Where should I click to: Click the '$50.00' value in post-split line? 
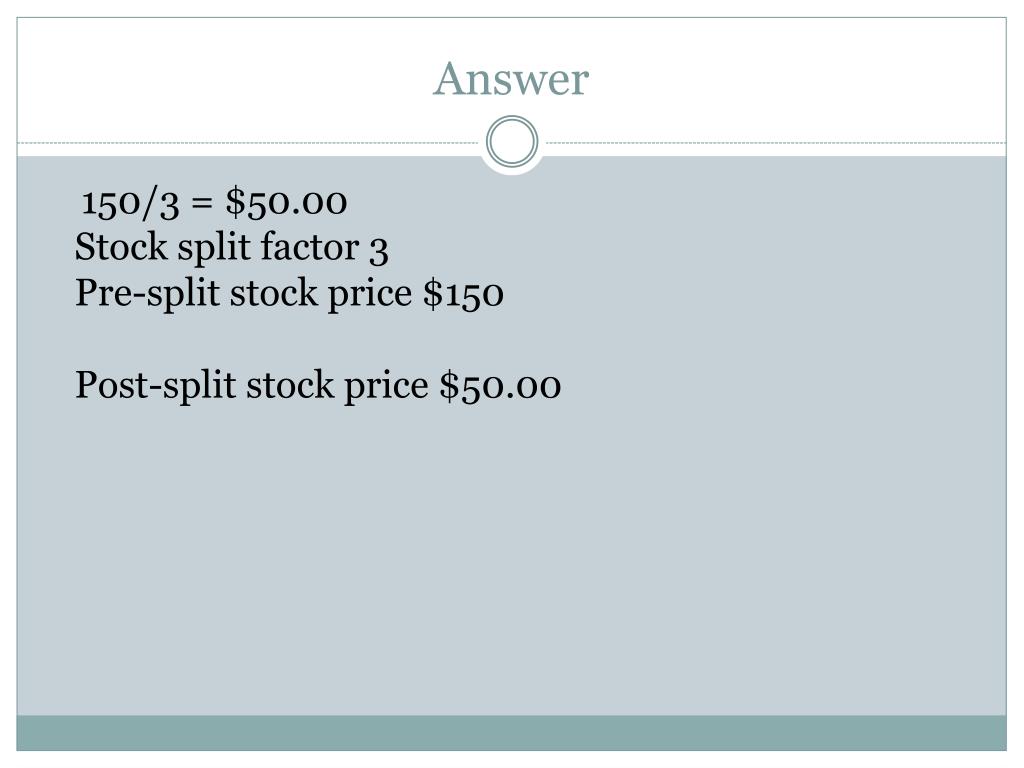click(500, 385)
